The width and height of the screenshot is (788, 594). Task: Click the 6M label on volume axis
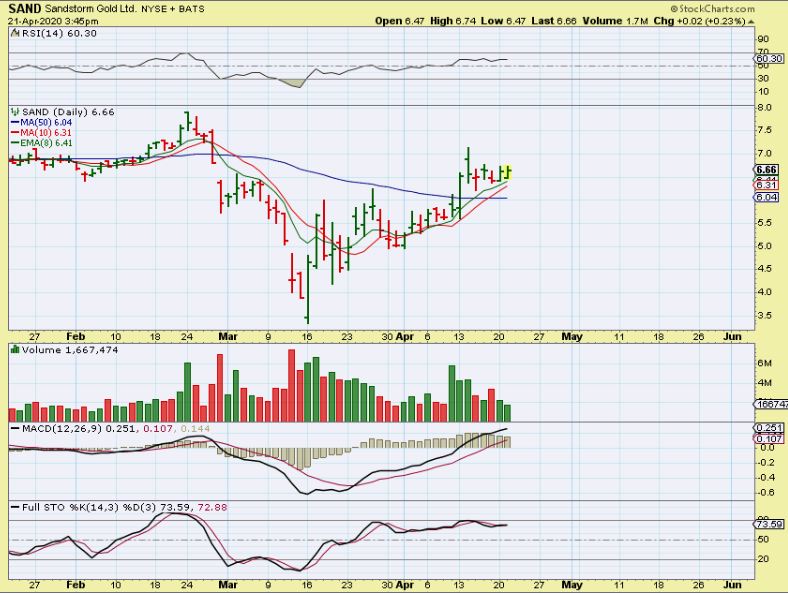[x=764, y=363]
